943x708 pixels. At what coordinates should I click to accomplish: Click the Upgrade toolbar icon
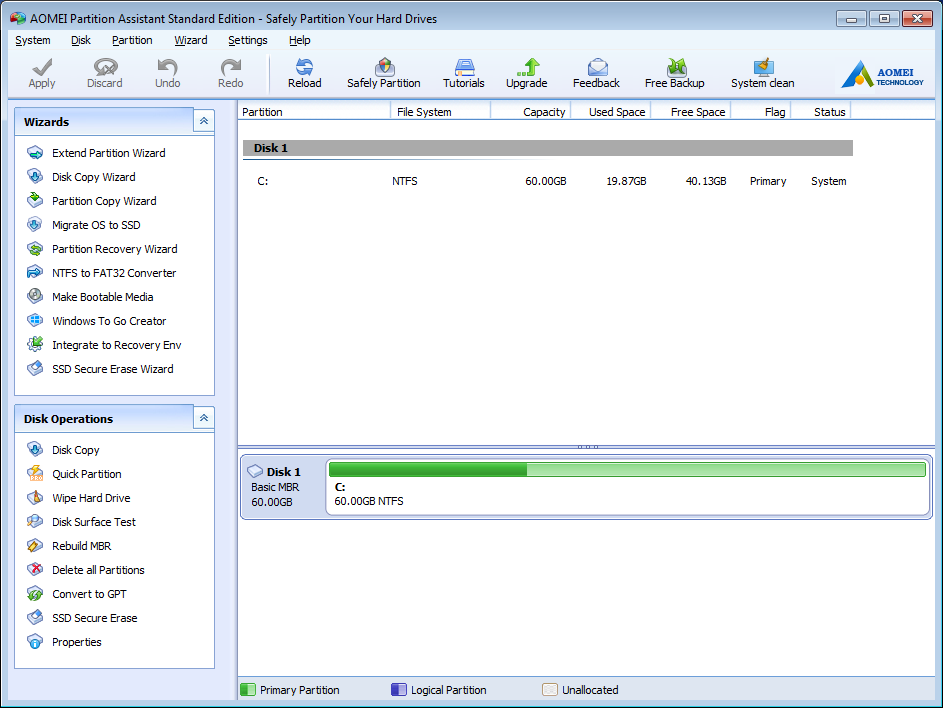click(x=527, y=67)
